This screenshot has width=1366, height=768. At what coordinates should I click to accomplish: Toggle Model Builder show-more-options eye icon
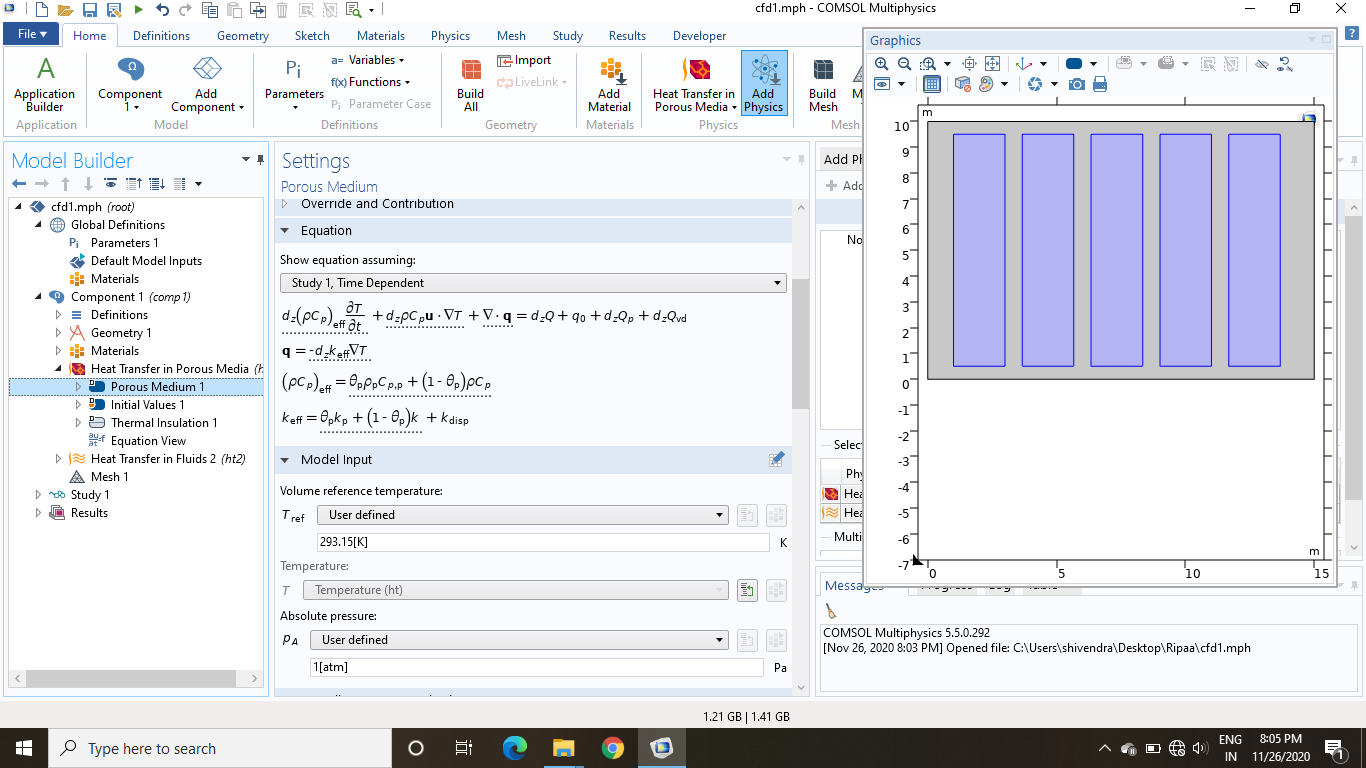pyautogui.click(x=110, y=184)
